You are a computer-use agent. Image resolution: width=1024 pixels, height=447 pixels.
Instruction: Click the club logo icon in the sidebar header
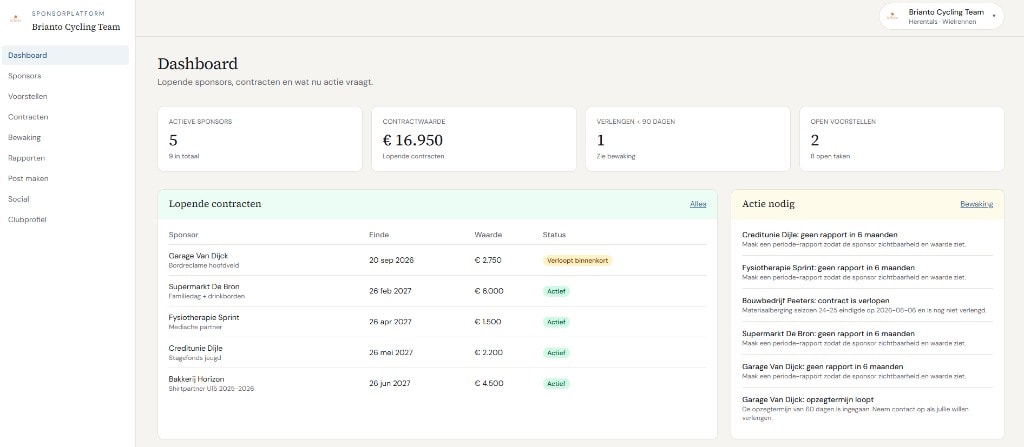pyautogui.click(x=16, y=20)
